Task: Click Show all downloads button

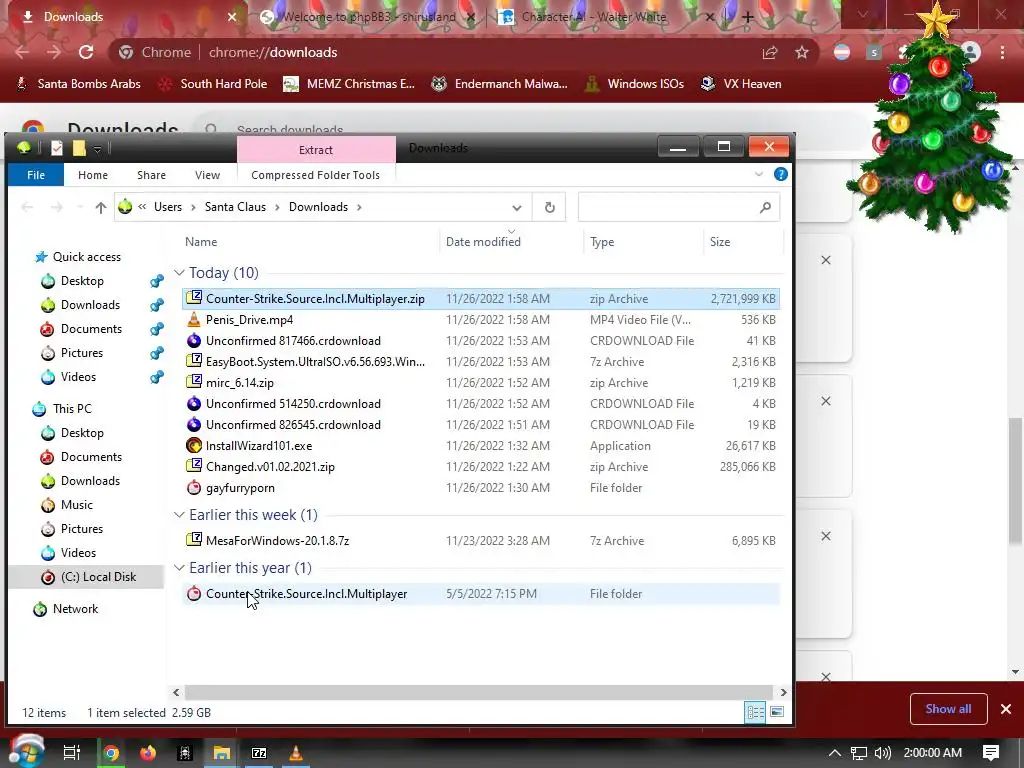Action: [x=948, y=709]
